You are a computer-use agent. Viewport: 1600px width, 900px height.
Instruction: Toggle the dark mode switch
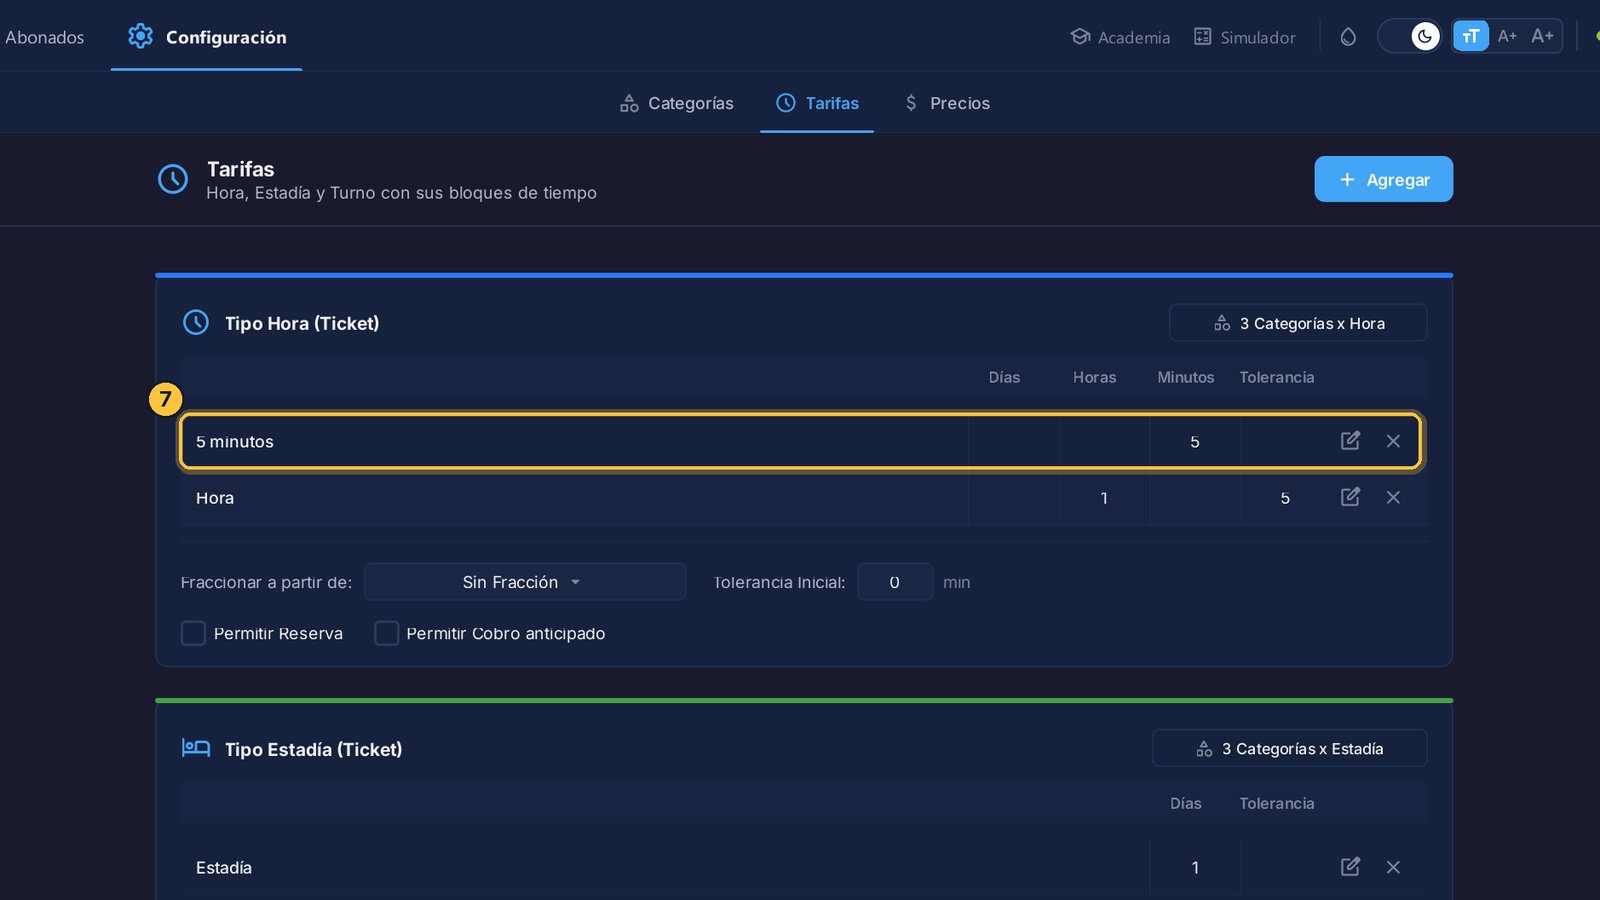(1410, 36)
